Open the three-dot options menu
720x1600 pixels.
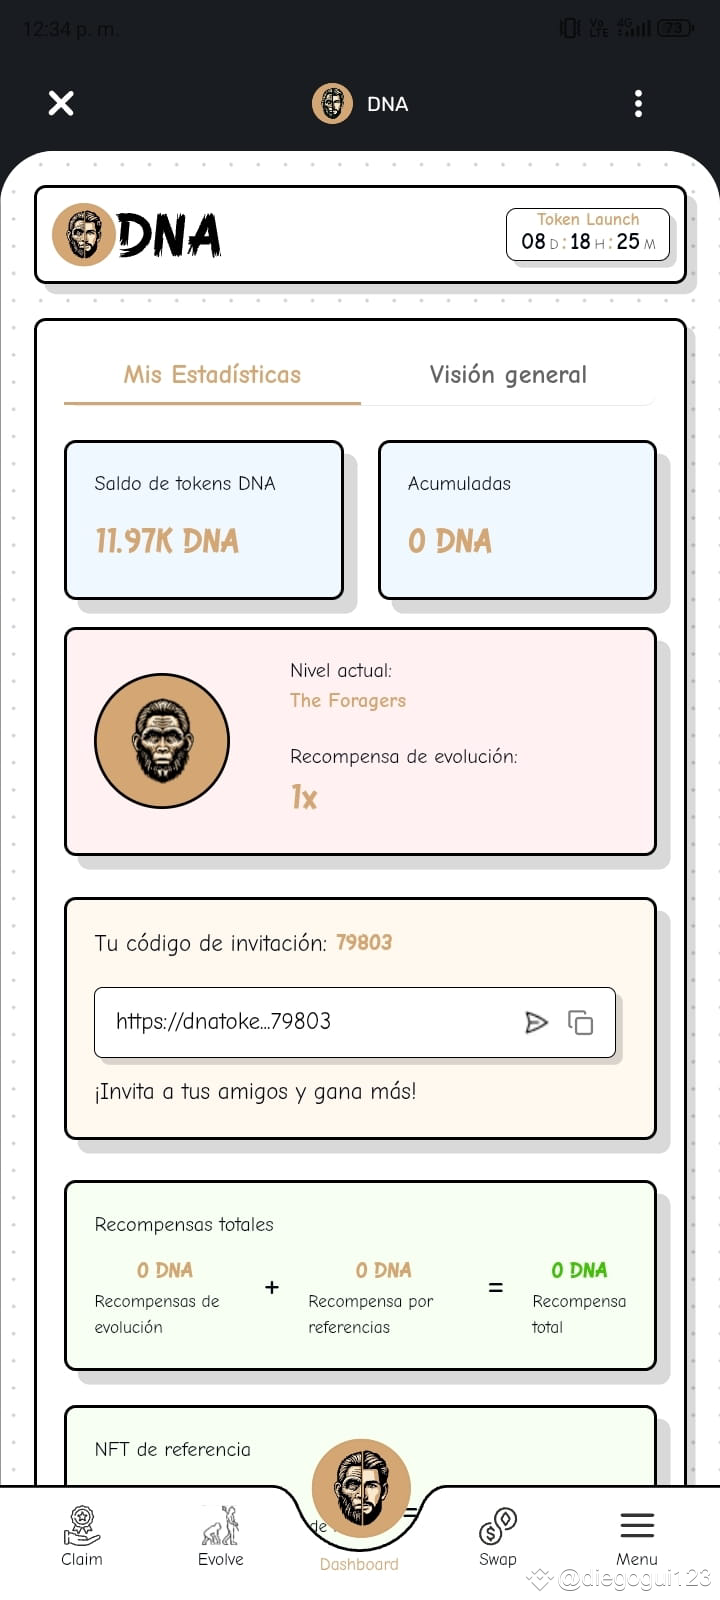638,103
